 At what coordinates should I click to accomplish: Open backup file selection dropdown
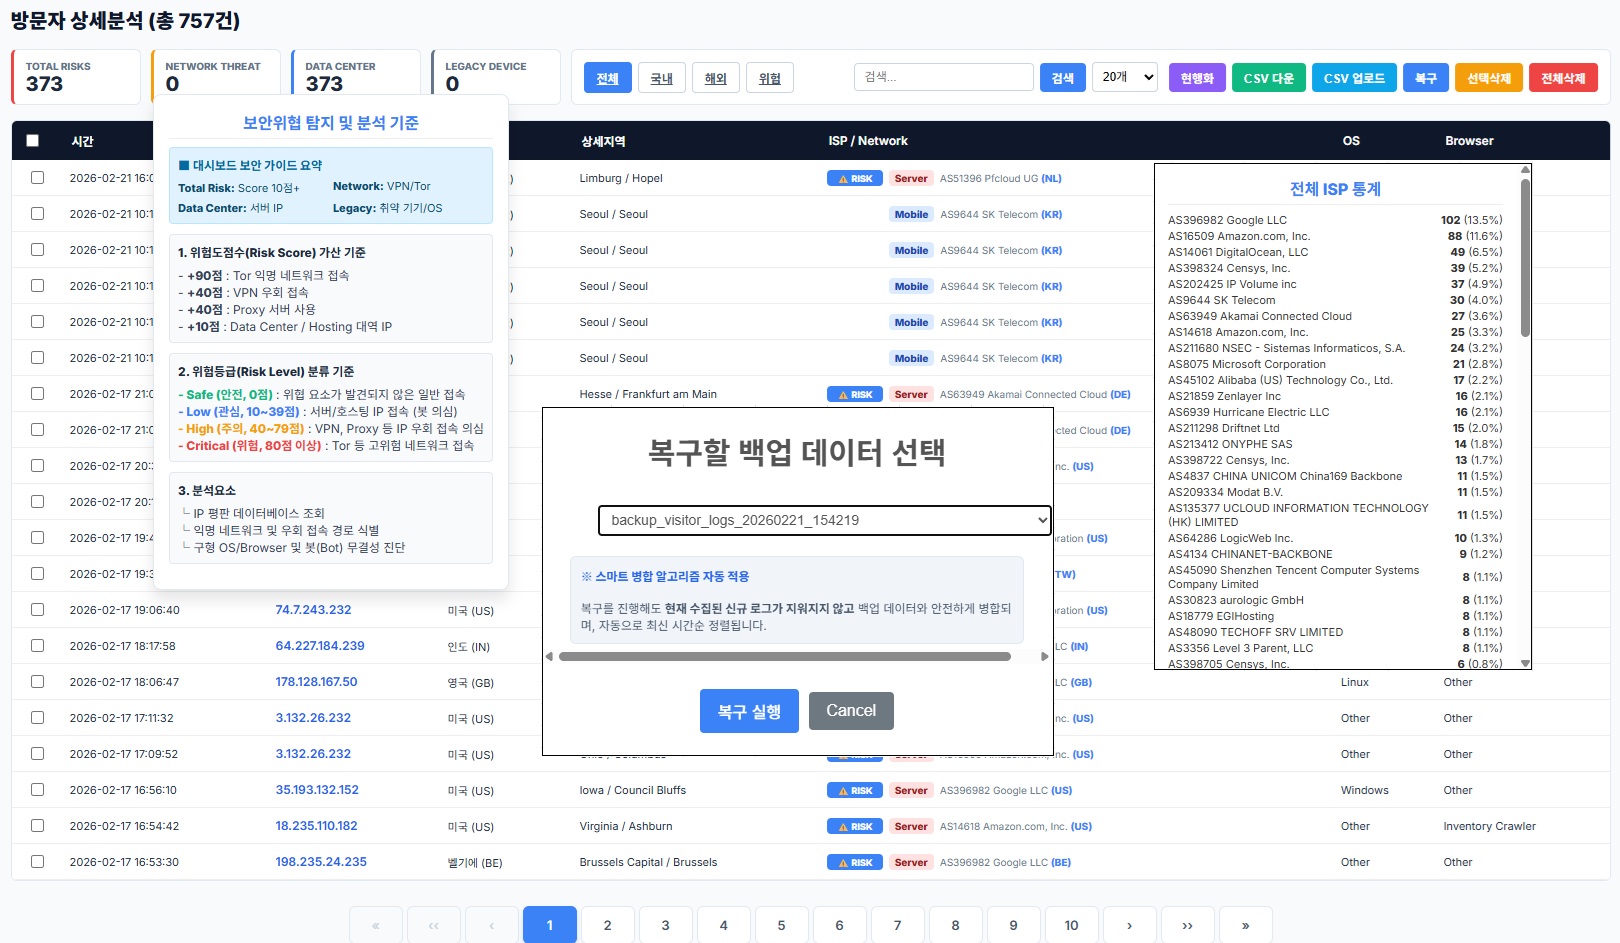(825, 520)
